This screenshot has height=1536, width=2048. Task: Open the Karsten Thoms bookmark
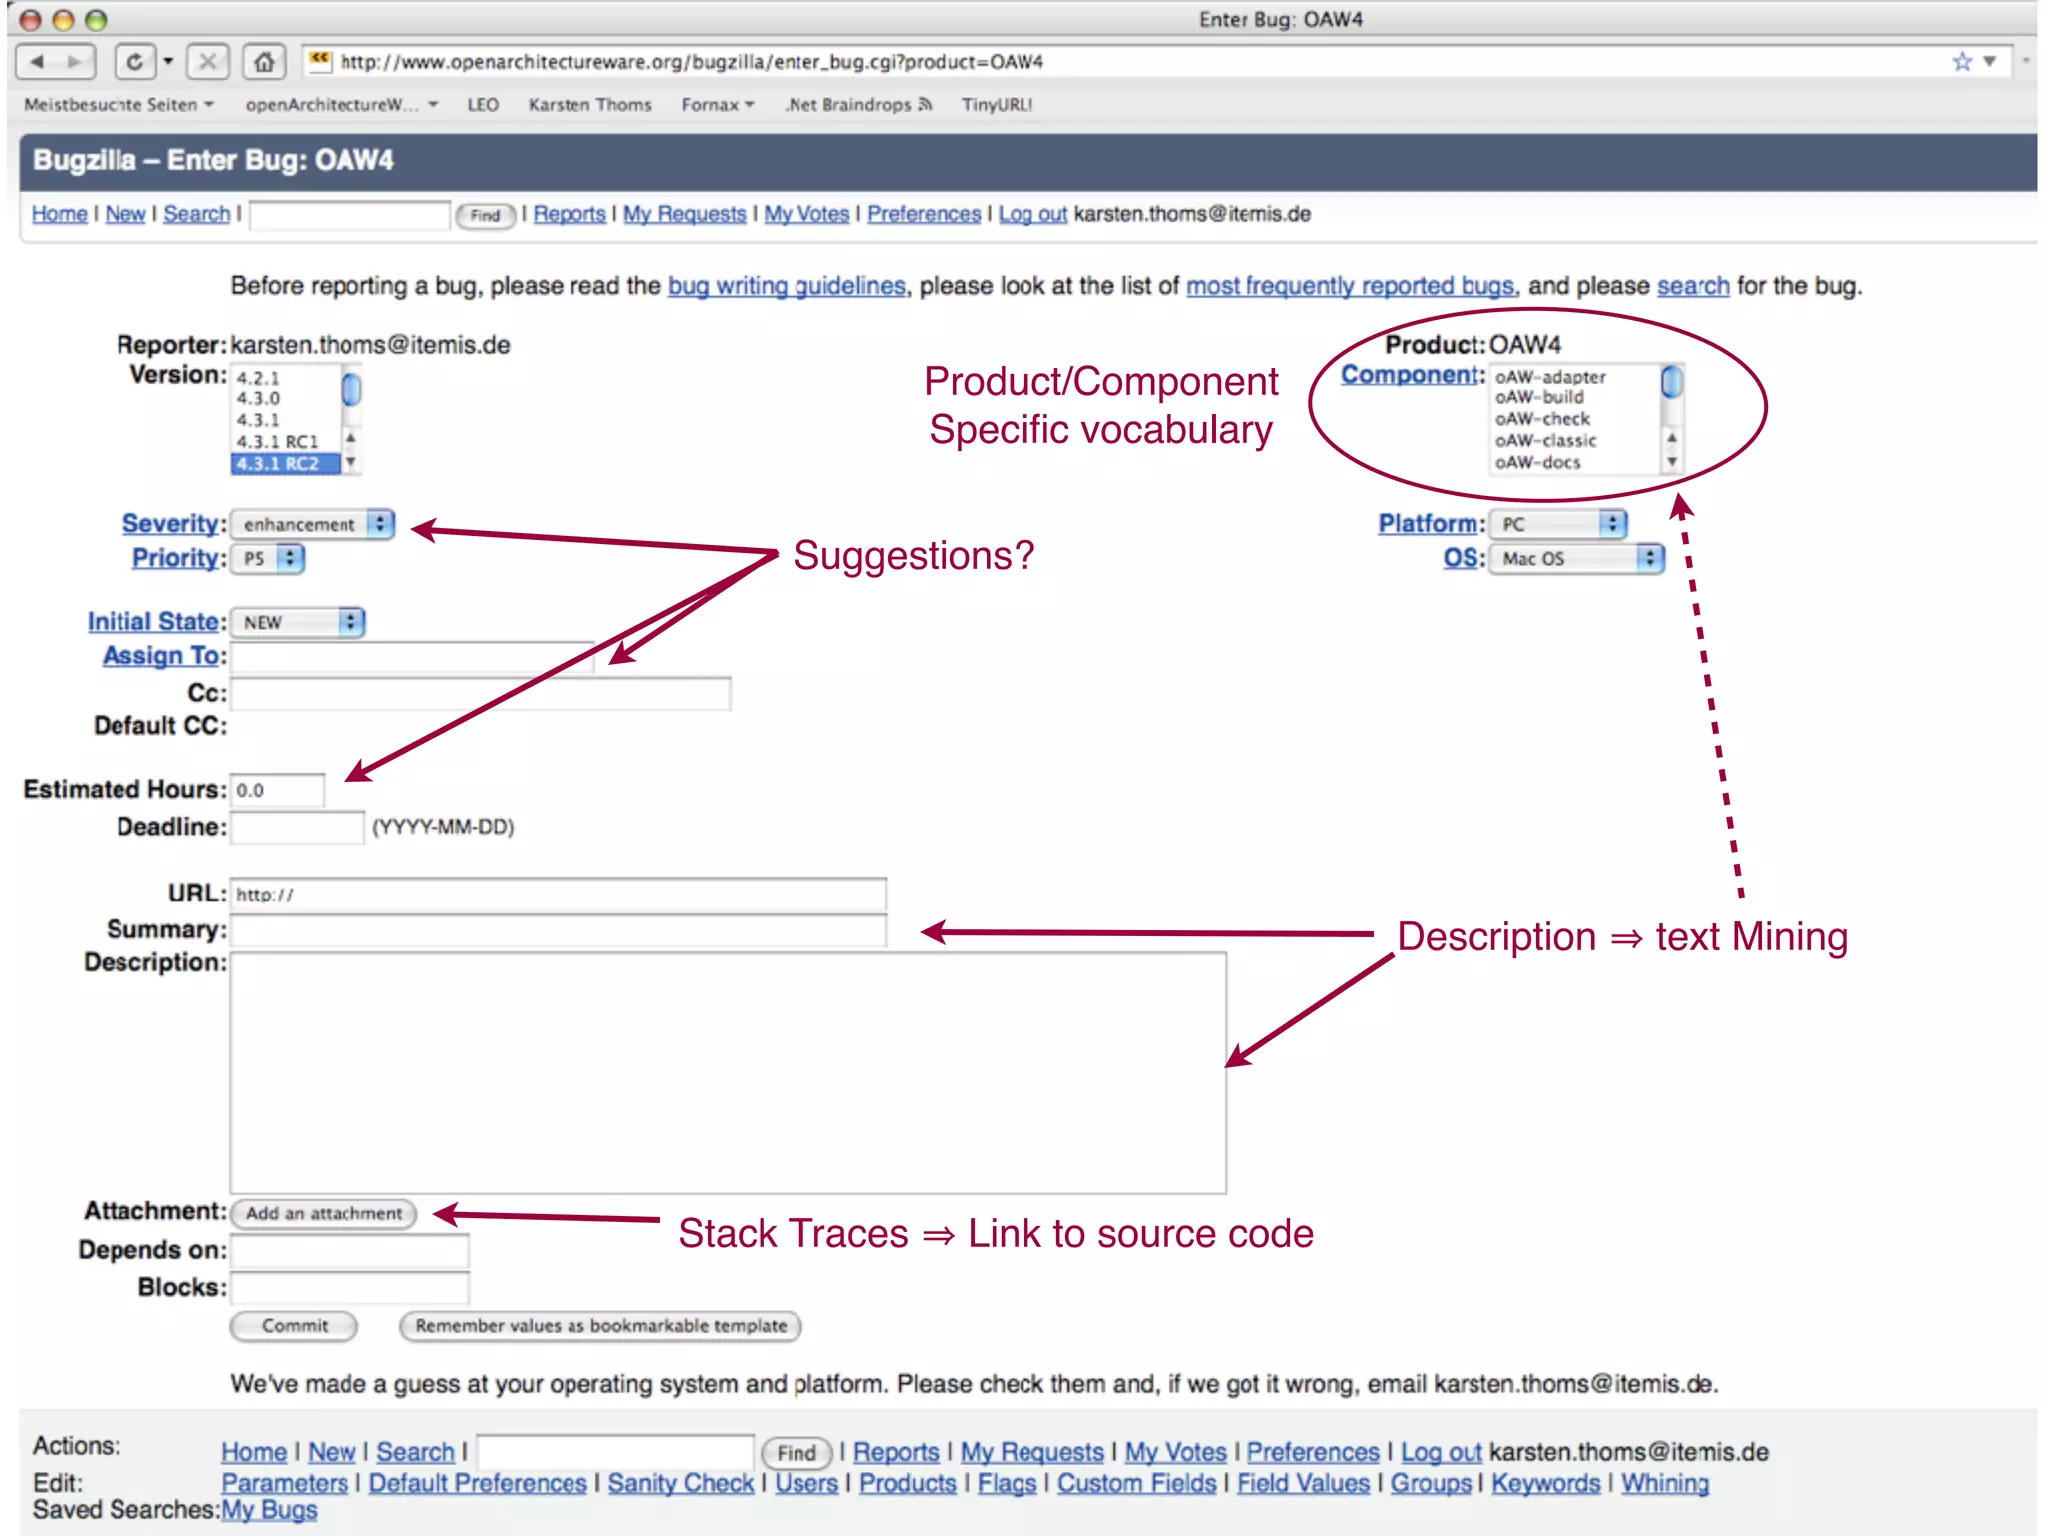590,105
